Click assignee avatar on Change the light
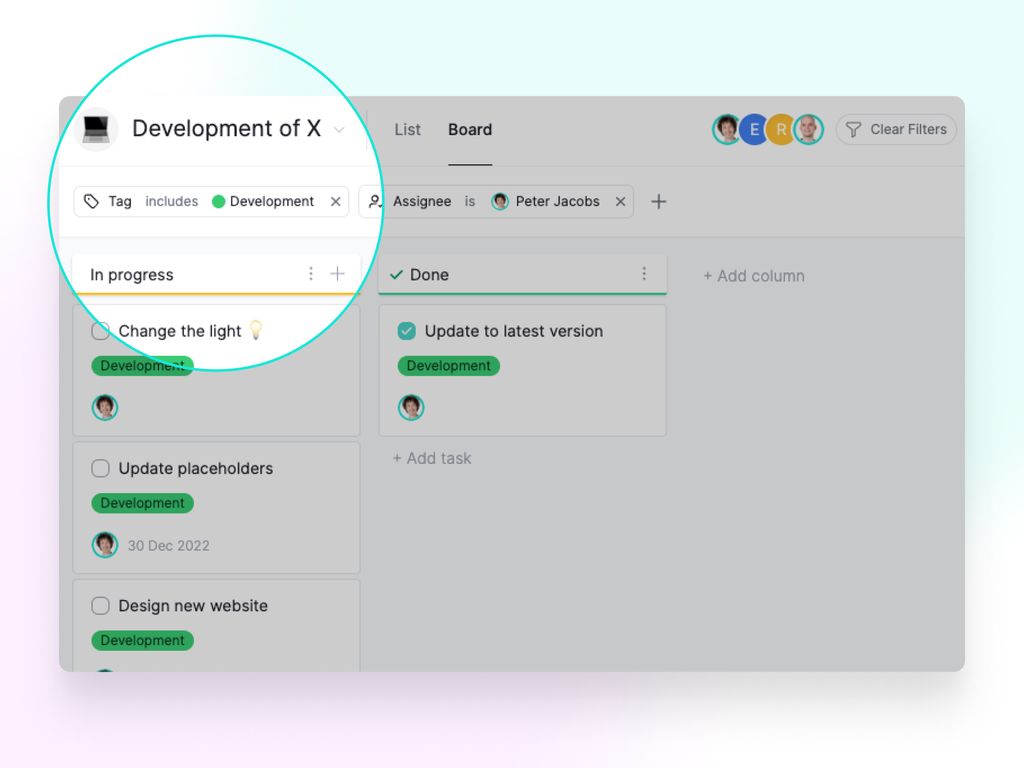Viewport: 1024px width, 768px height. pyautogui.click(x=105, y=408)
